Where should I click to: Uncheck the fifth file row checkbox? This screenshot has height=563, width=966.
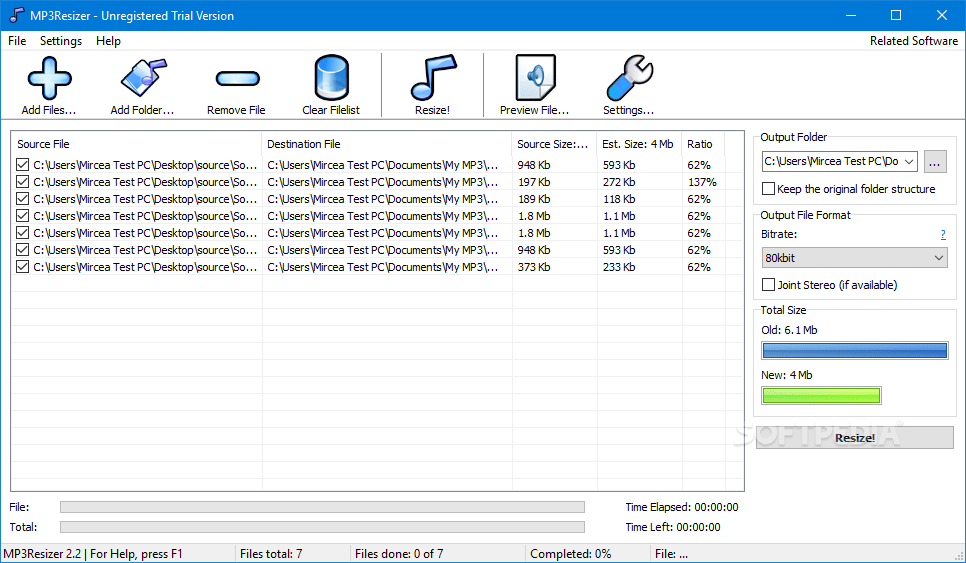pos(23,233)
